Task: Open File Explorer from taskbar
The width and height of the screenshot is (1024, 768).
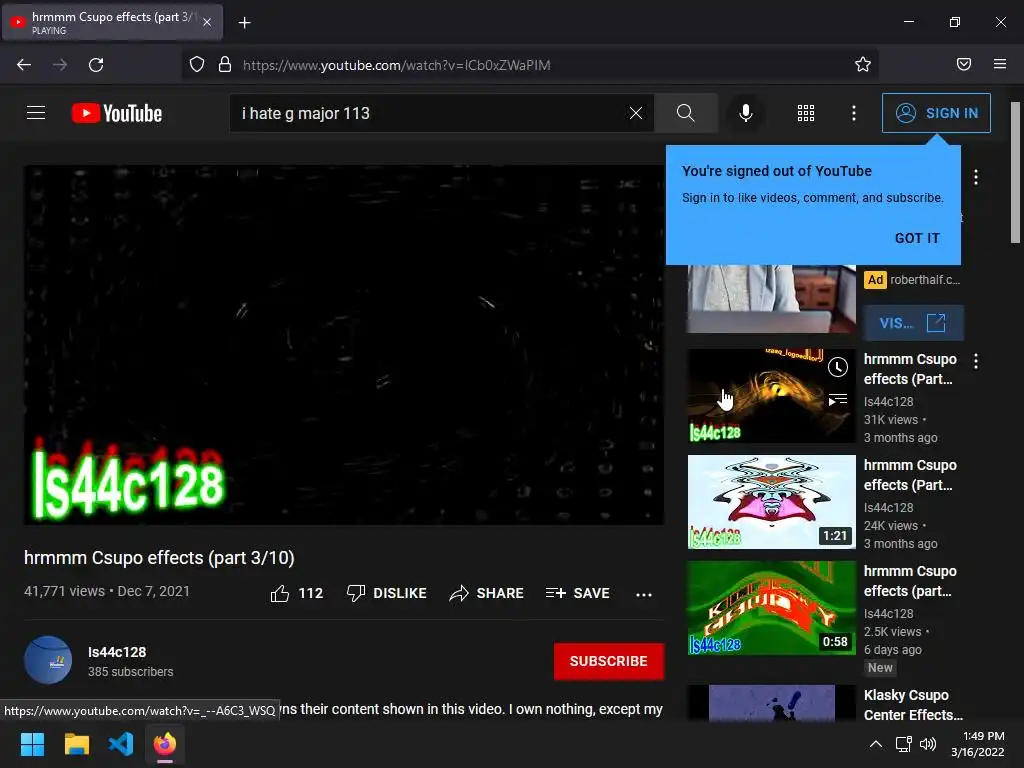Action: coord(76,744)
